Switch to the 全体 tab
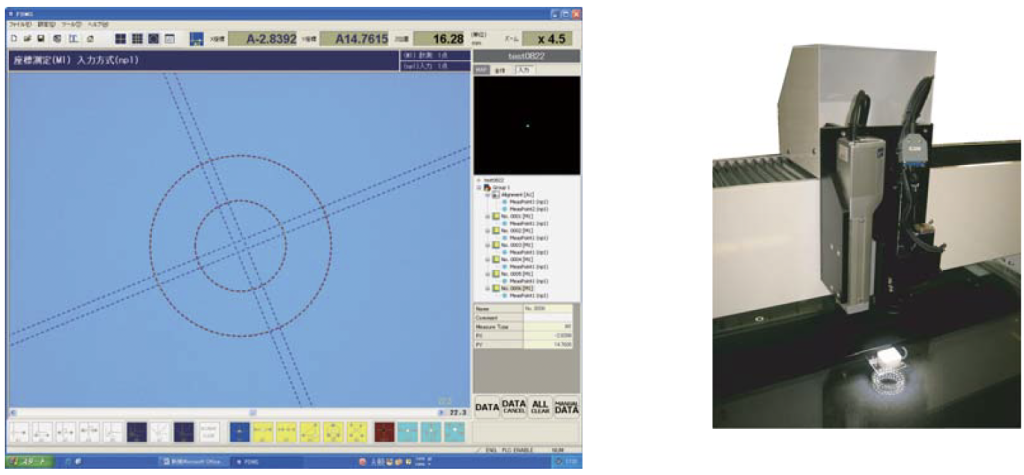The width and height of the screenshot is (1024, 475). (500, 70)
